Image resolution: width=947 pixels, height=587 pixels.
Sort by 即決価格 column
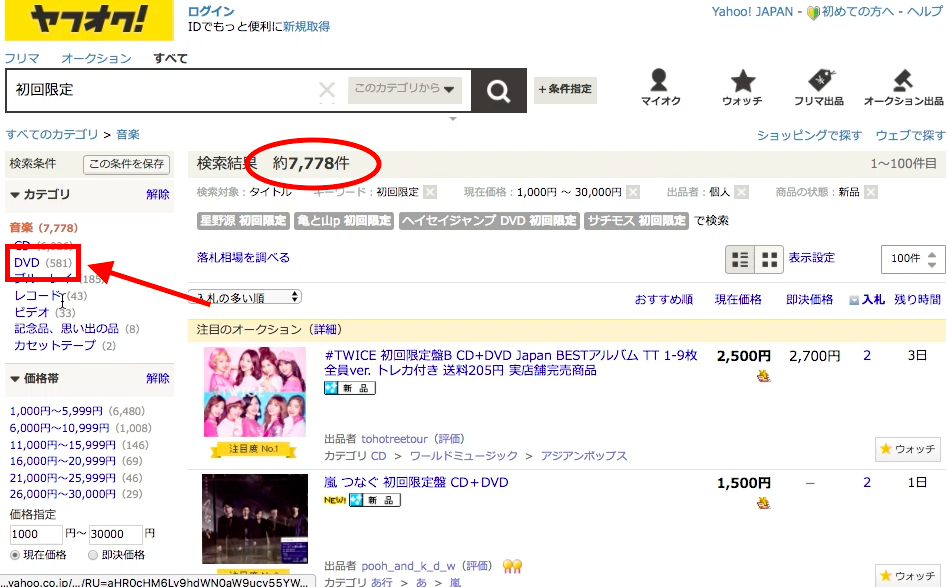point(809,300)
